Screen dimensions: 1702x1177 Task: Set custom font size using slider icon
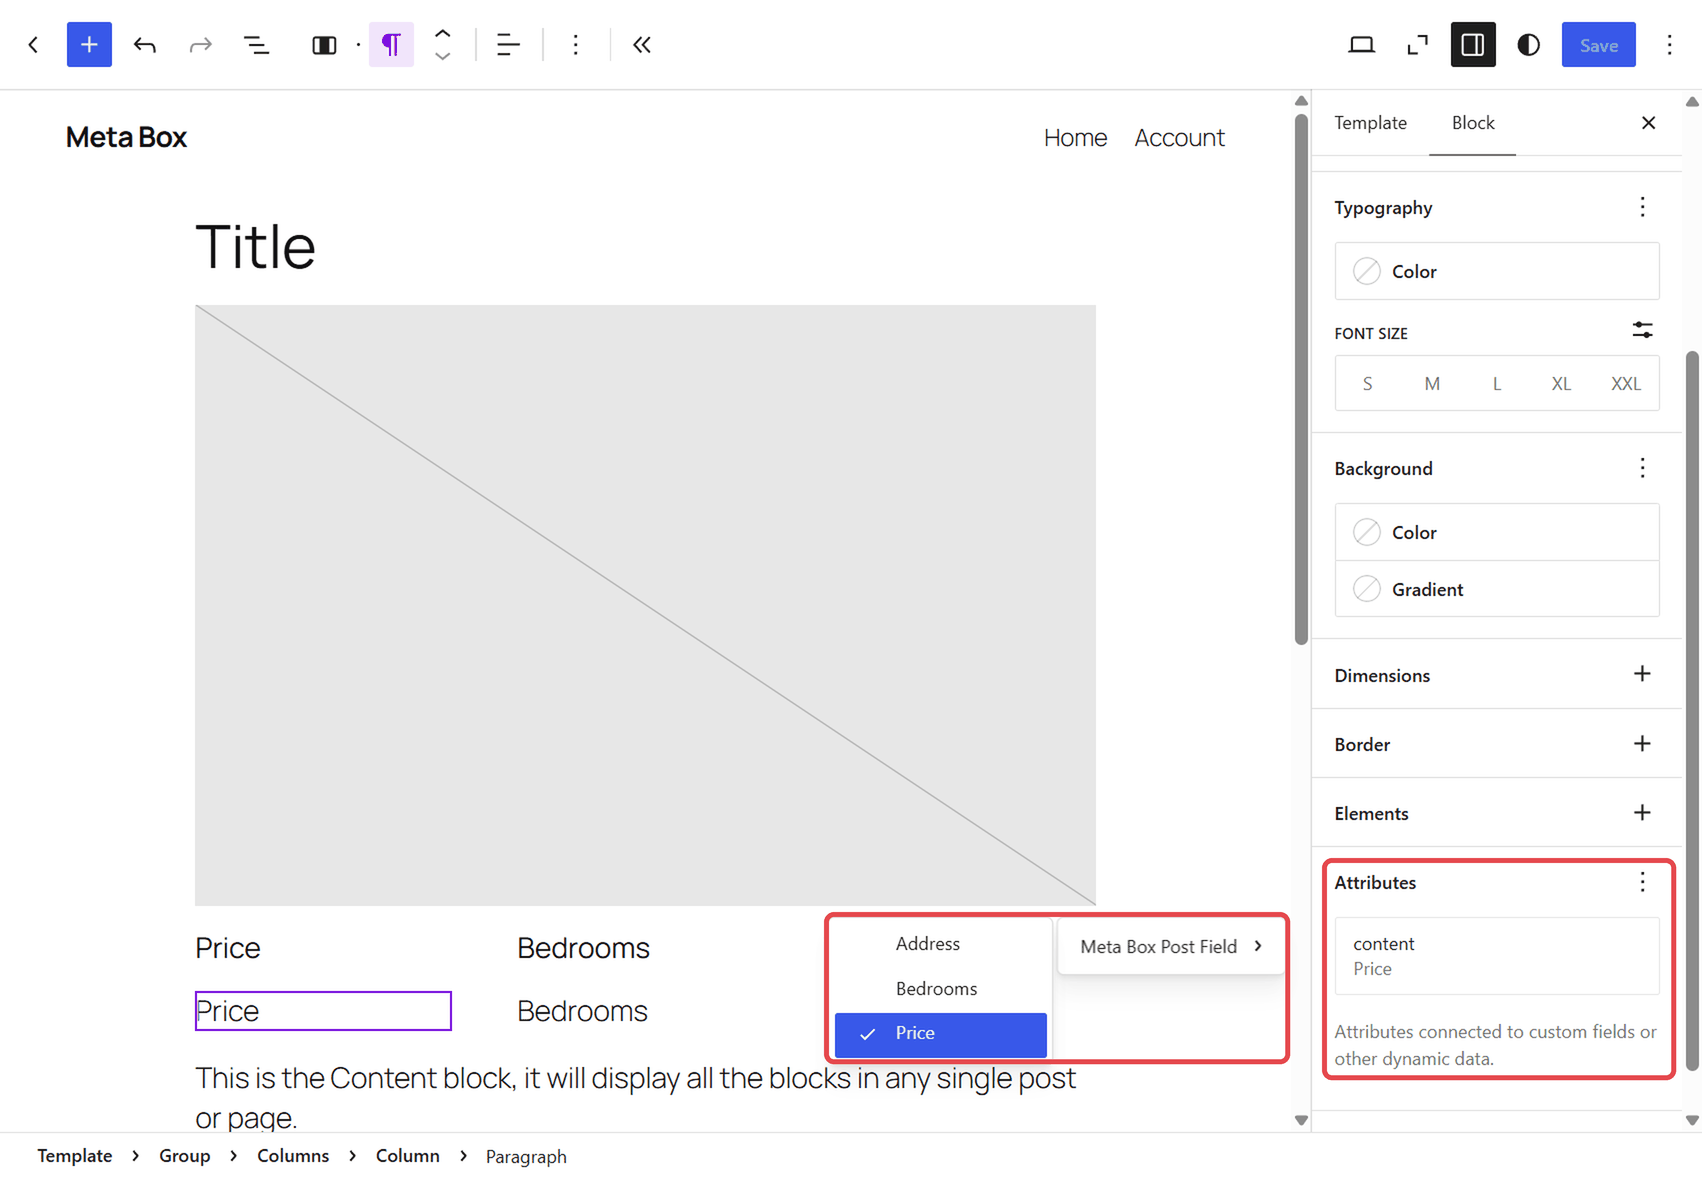[x=1642, y=331]
